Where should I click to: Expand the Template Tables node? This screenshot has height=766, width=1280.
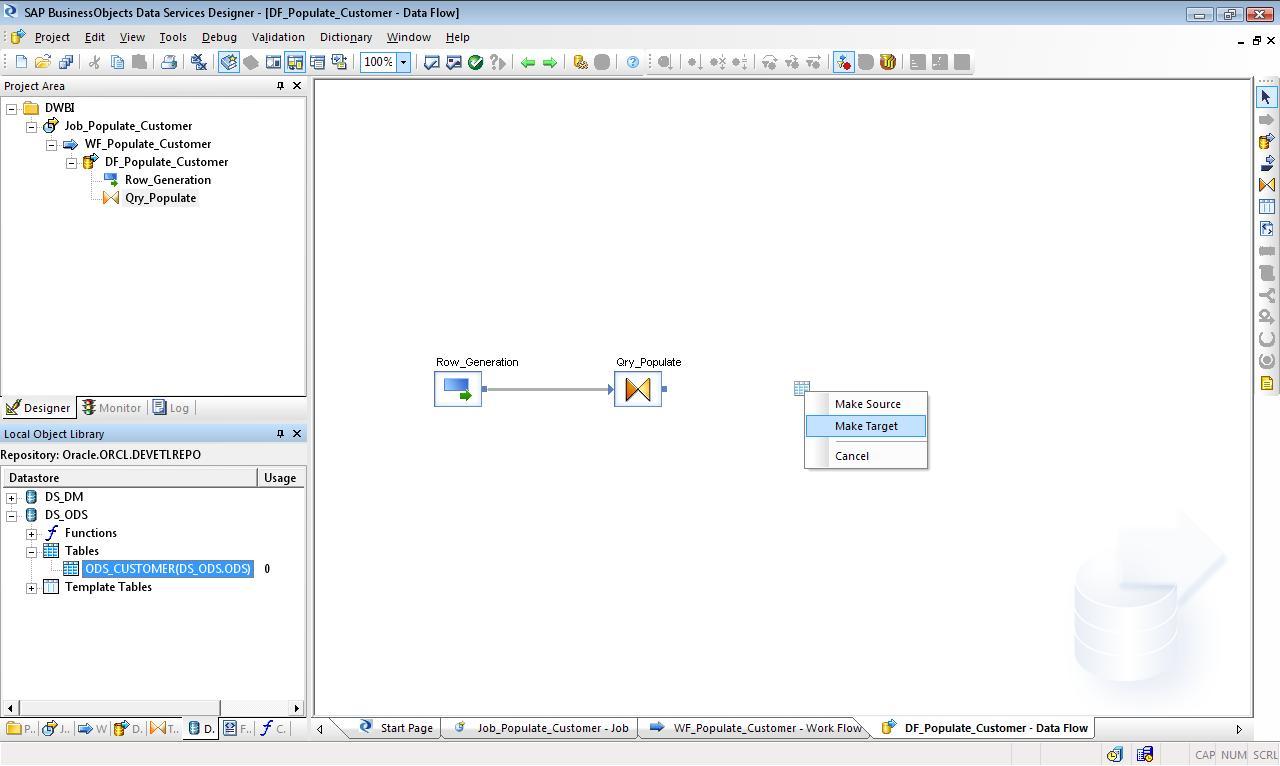[32, 587]
